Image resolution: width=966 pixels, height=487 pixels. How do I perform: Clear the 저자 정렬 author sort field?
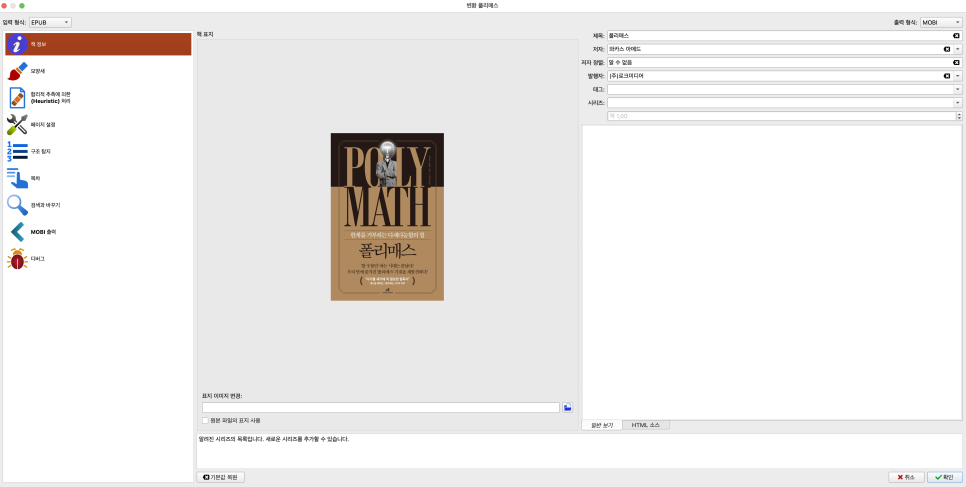(x=956, y=63)
